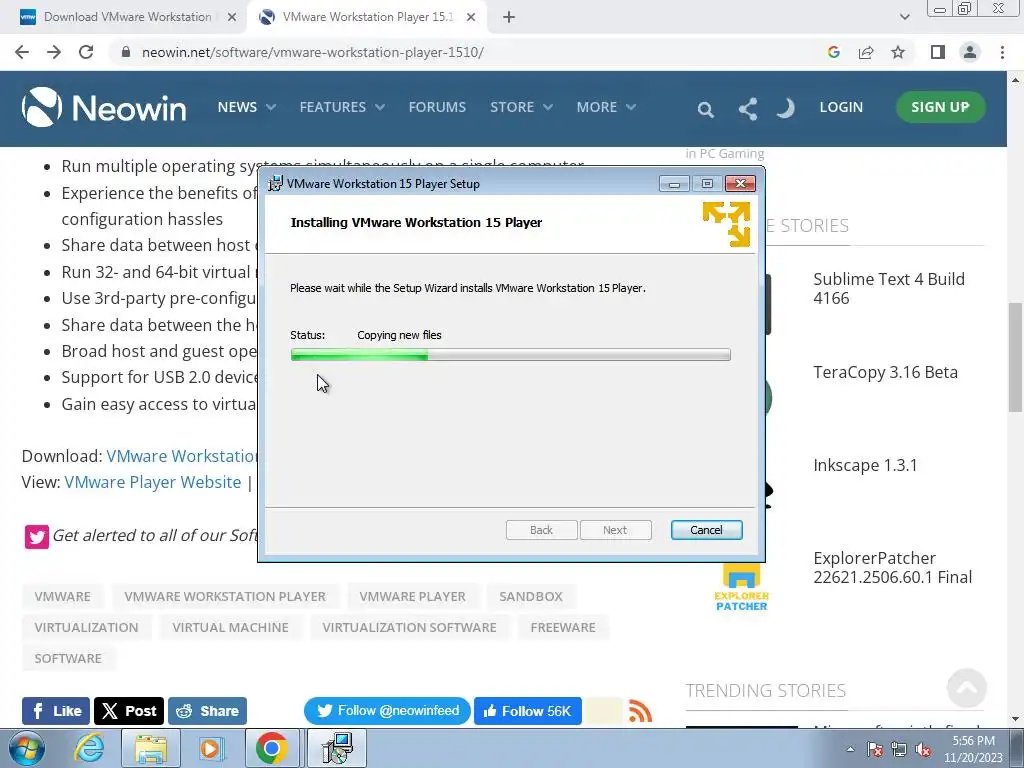The height and width of the screenshot is (768, 1024).
Task: Open Windows Media Player in taskbar
Action: pos(210,748)
